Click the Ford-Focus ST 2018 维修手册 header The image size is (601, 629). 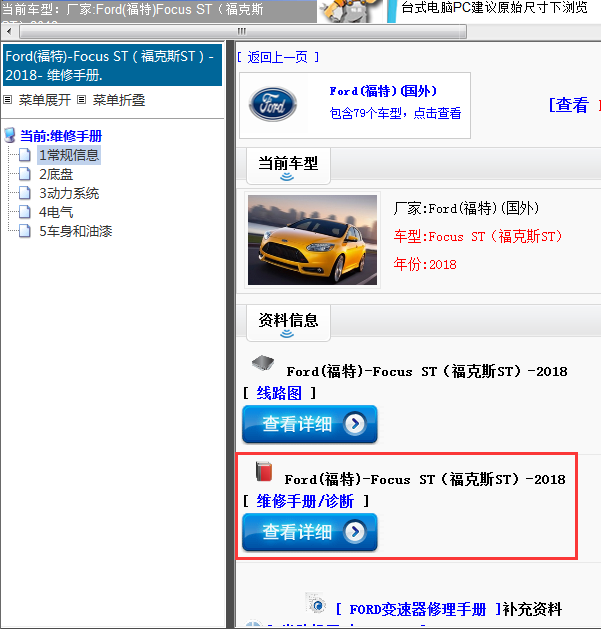point(112,65)
